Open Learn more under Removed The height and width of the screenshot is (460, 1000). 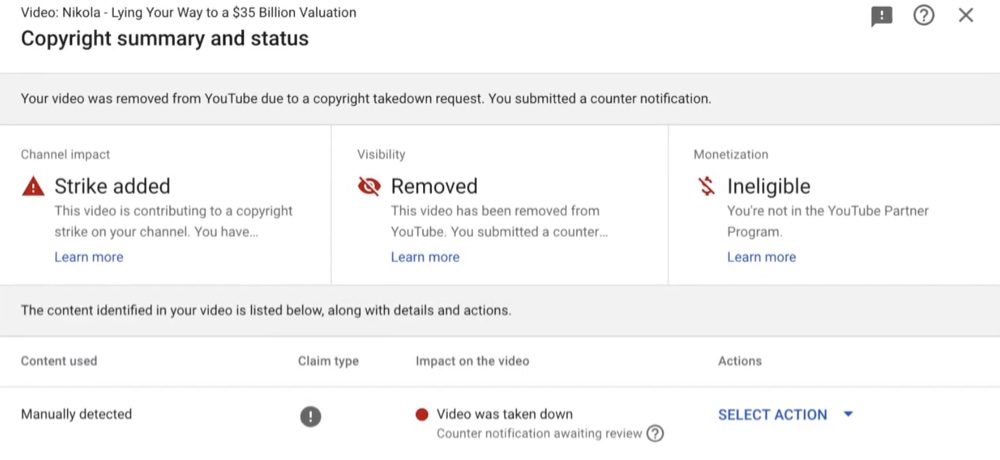coord(425,257)
